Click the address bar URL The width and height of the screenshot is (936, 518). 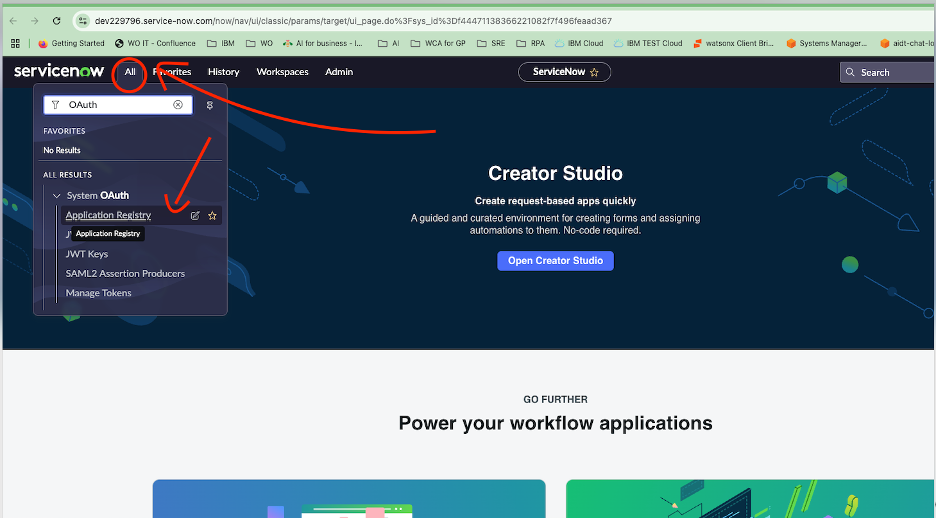pos(353,21)
